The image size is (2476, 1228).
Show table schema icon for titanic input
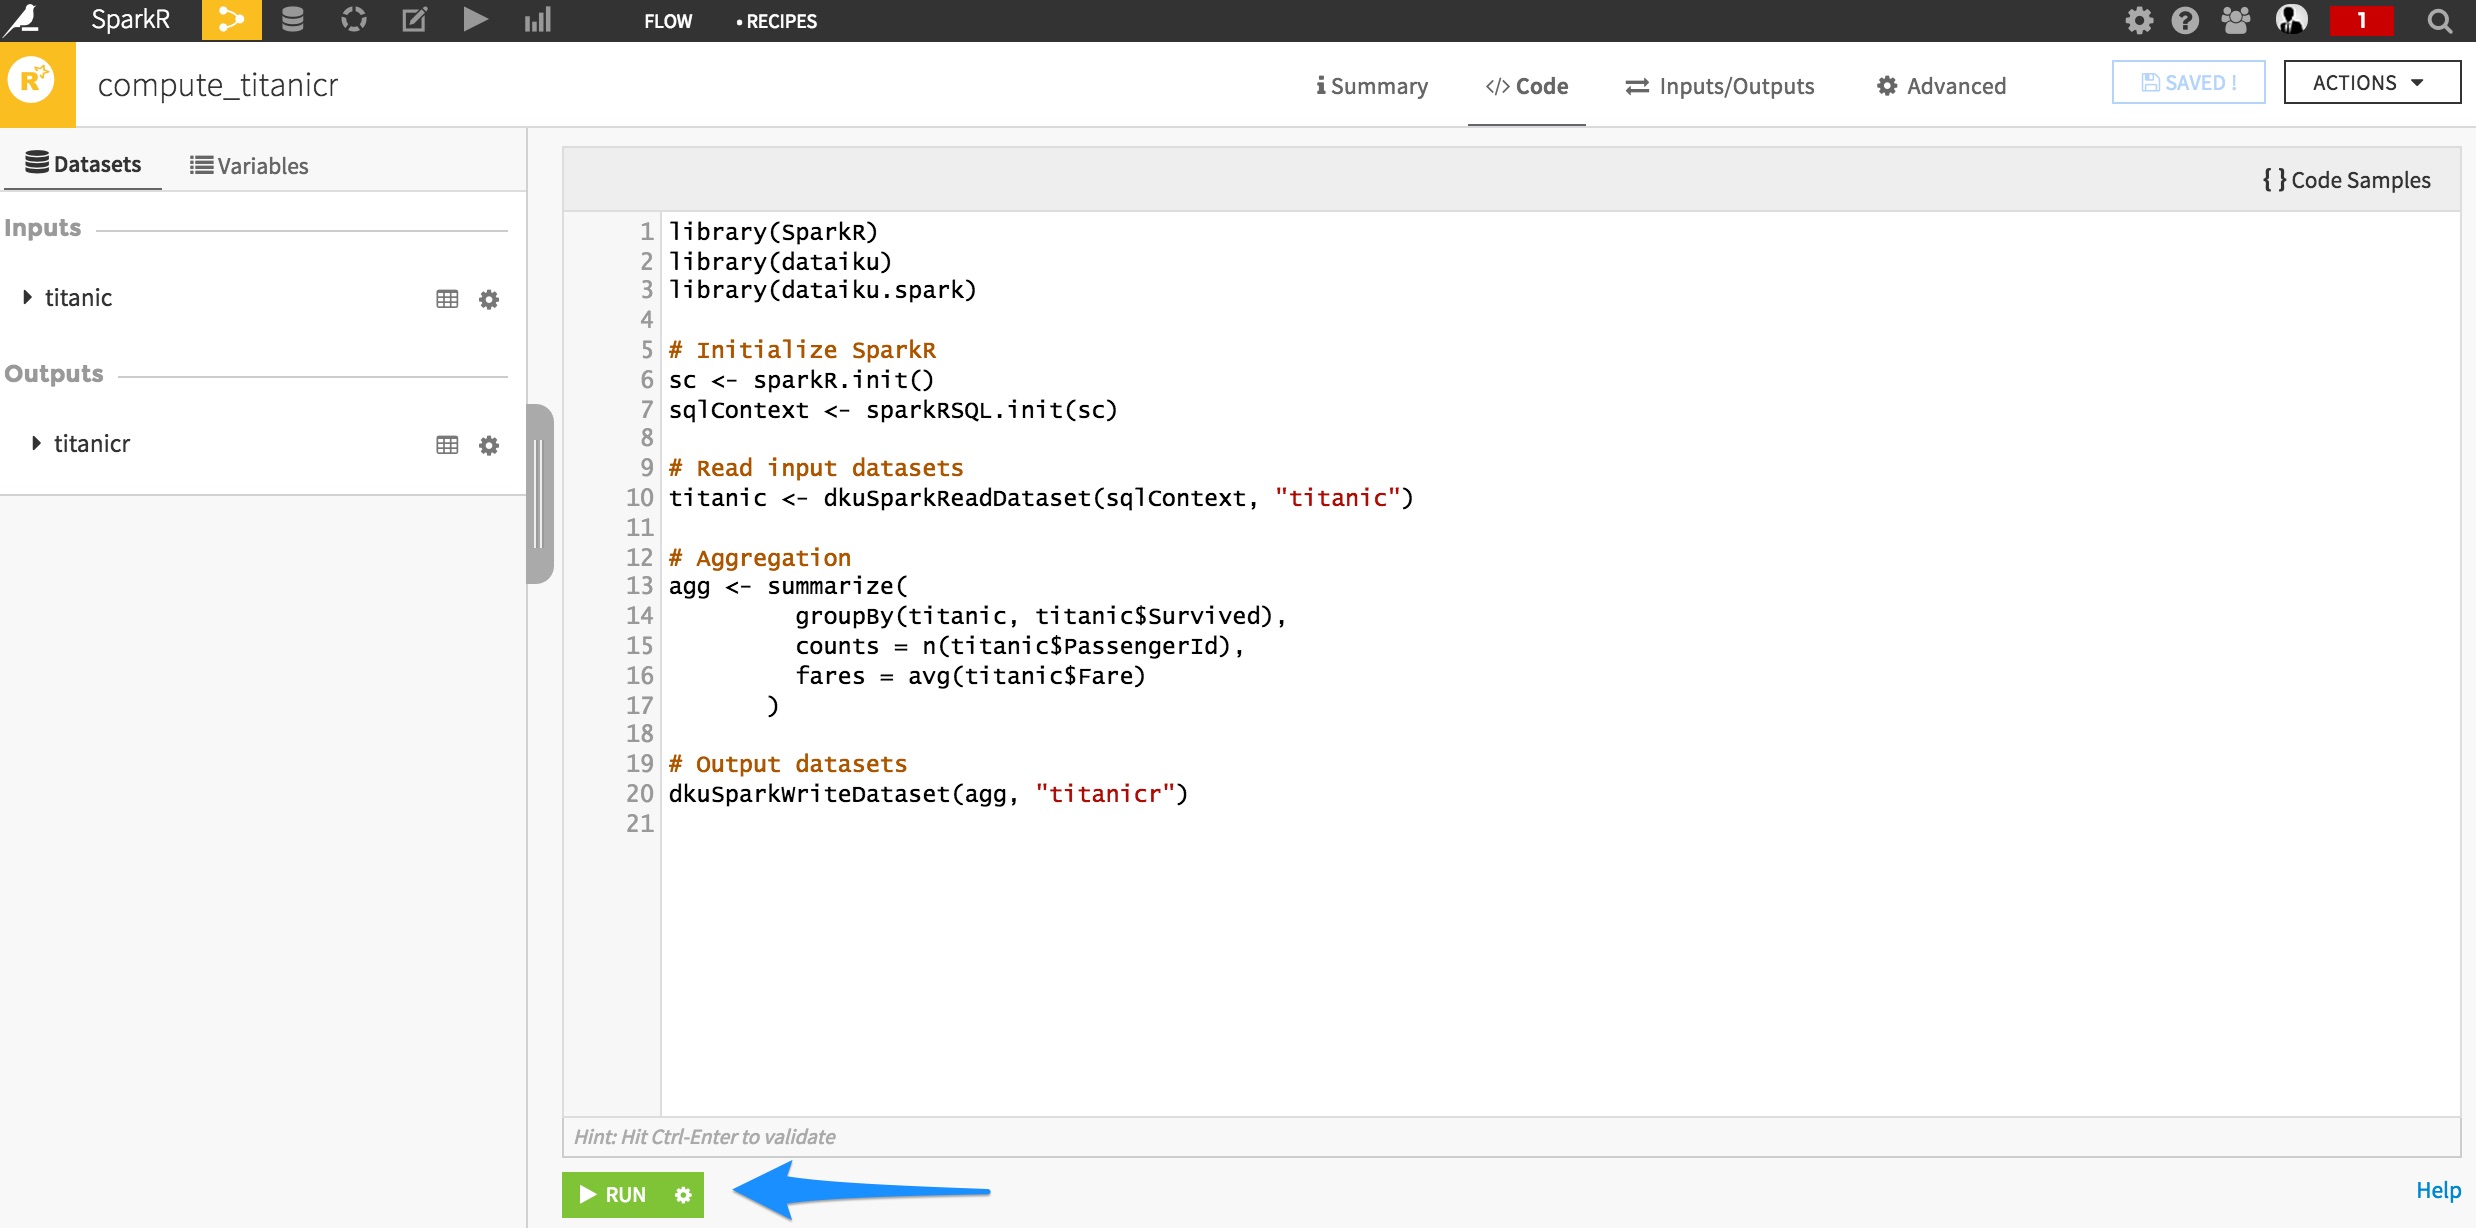click(x=447, y=299)
